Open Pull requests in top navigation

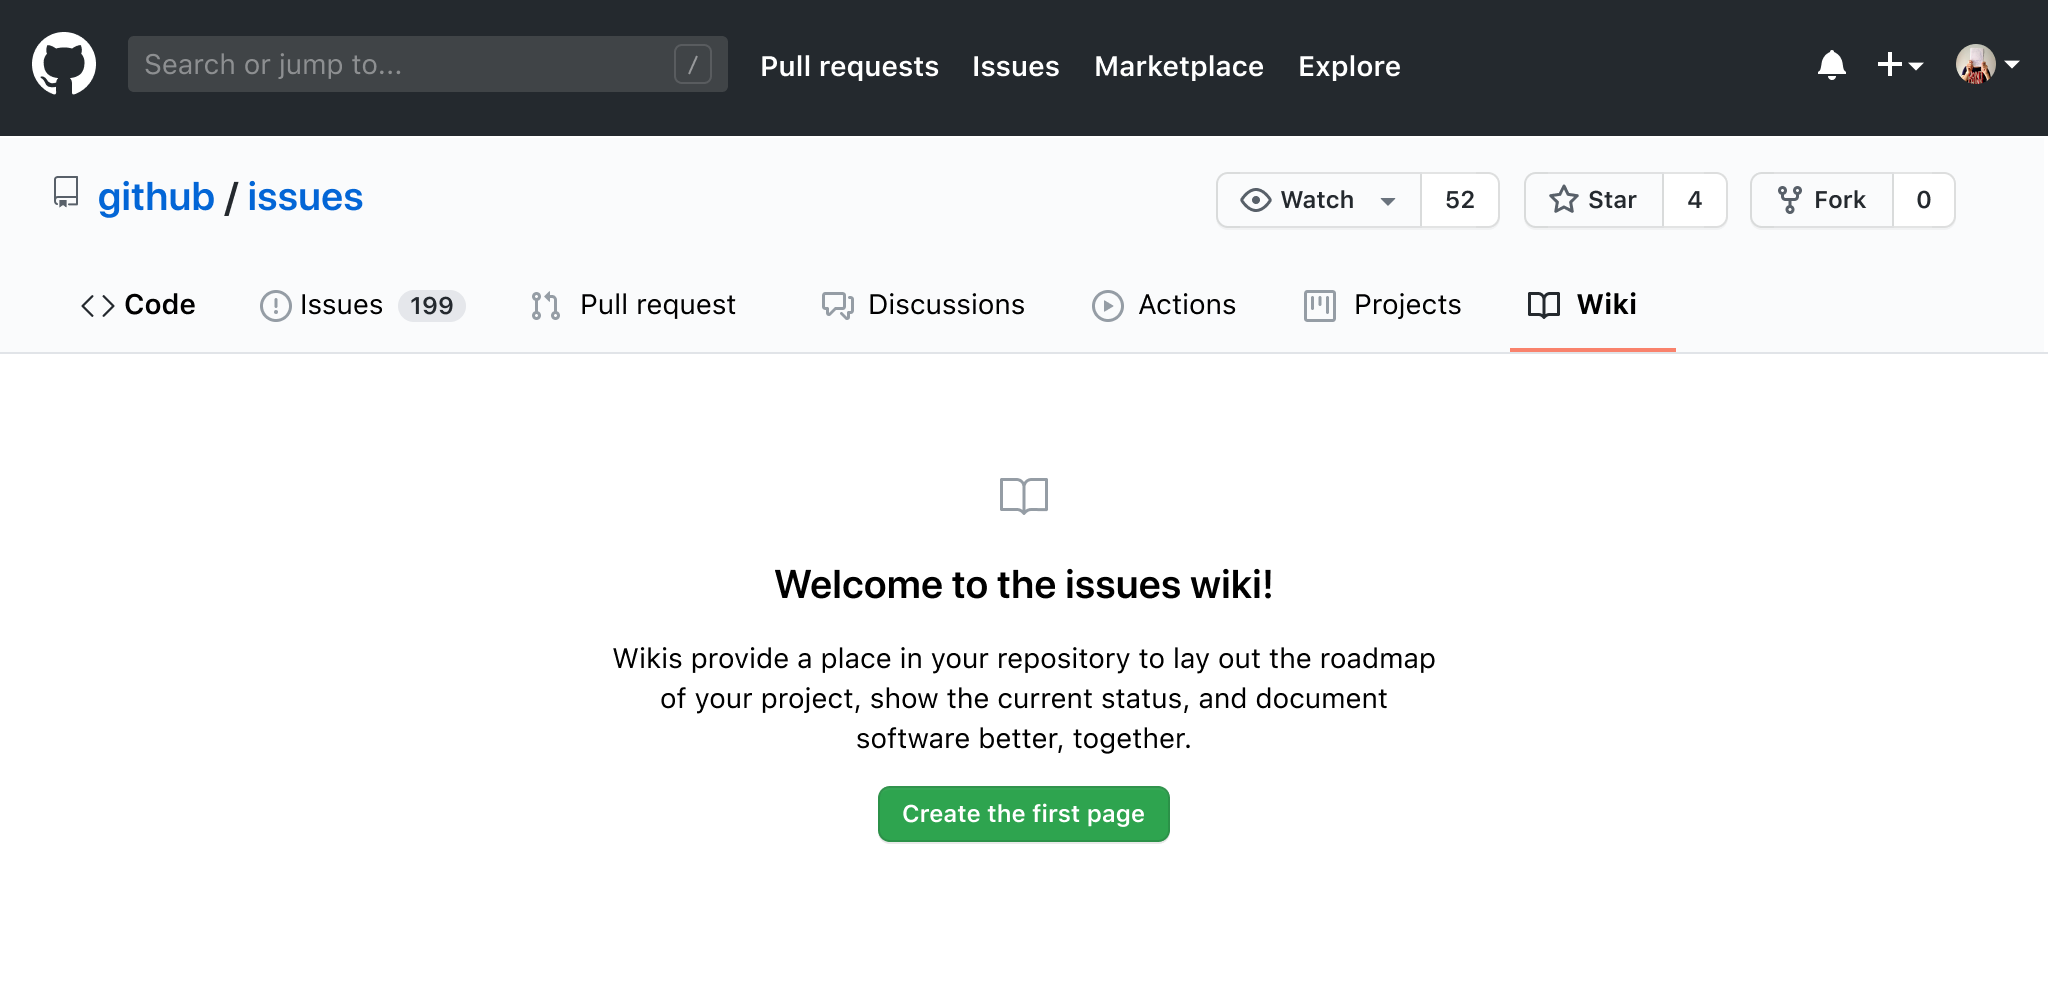click(849, 66)
